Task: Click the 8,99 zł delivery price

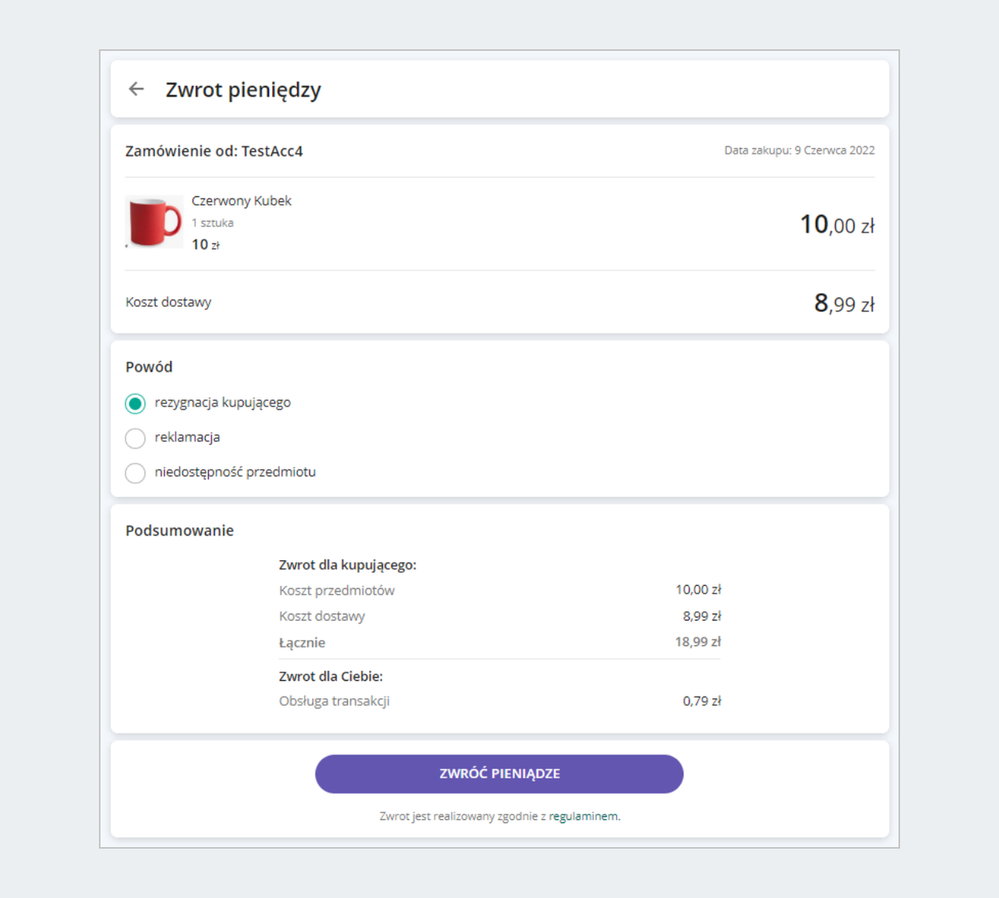Action: pyautogui.click(x=842, y=301)
